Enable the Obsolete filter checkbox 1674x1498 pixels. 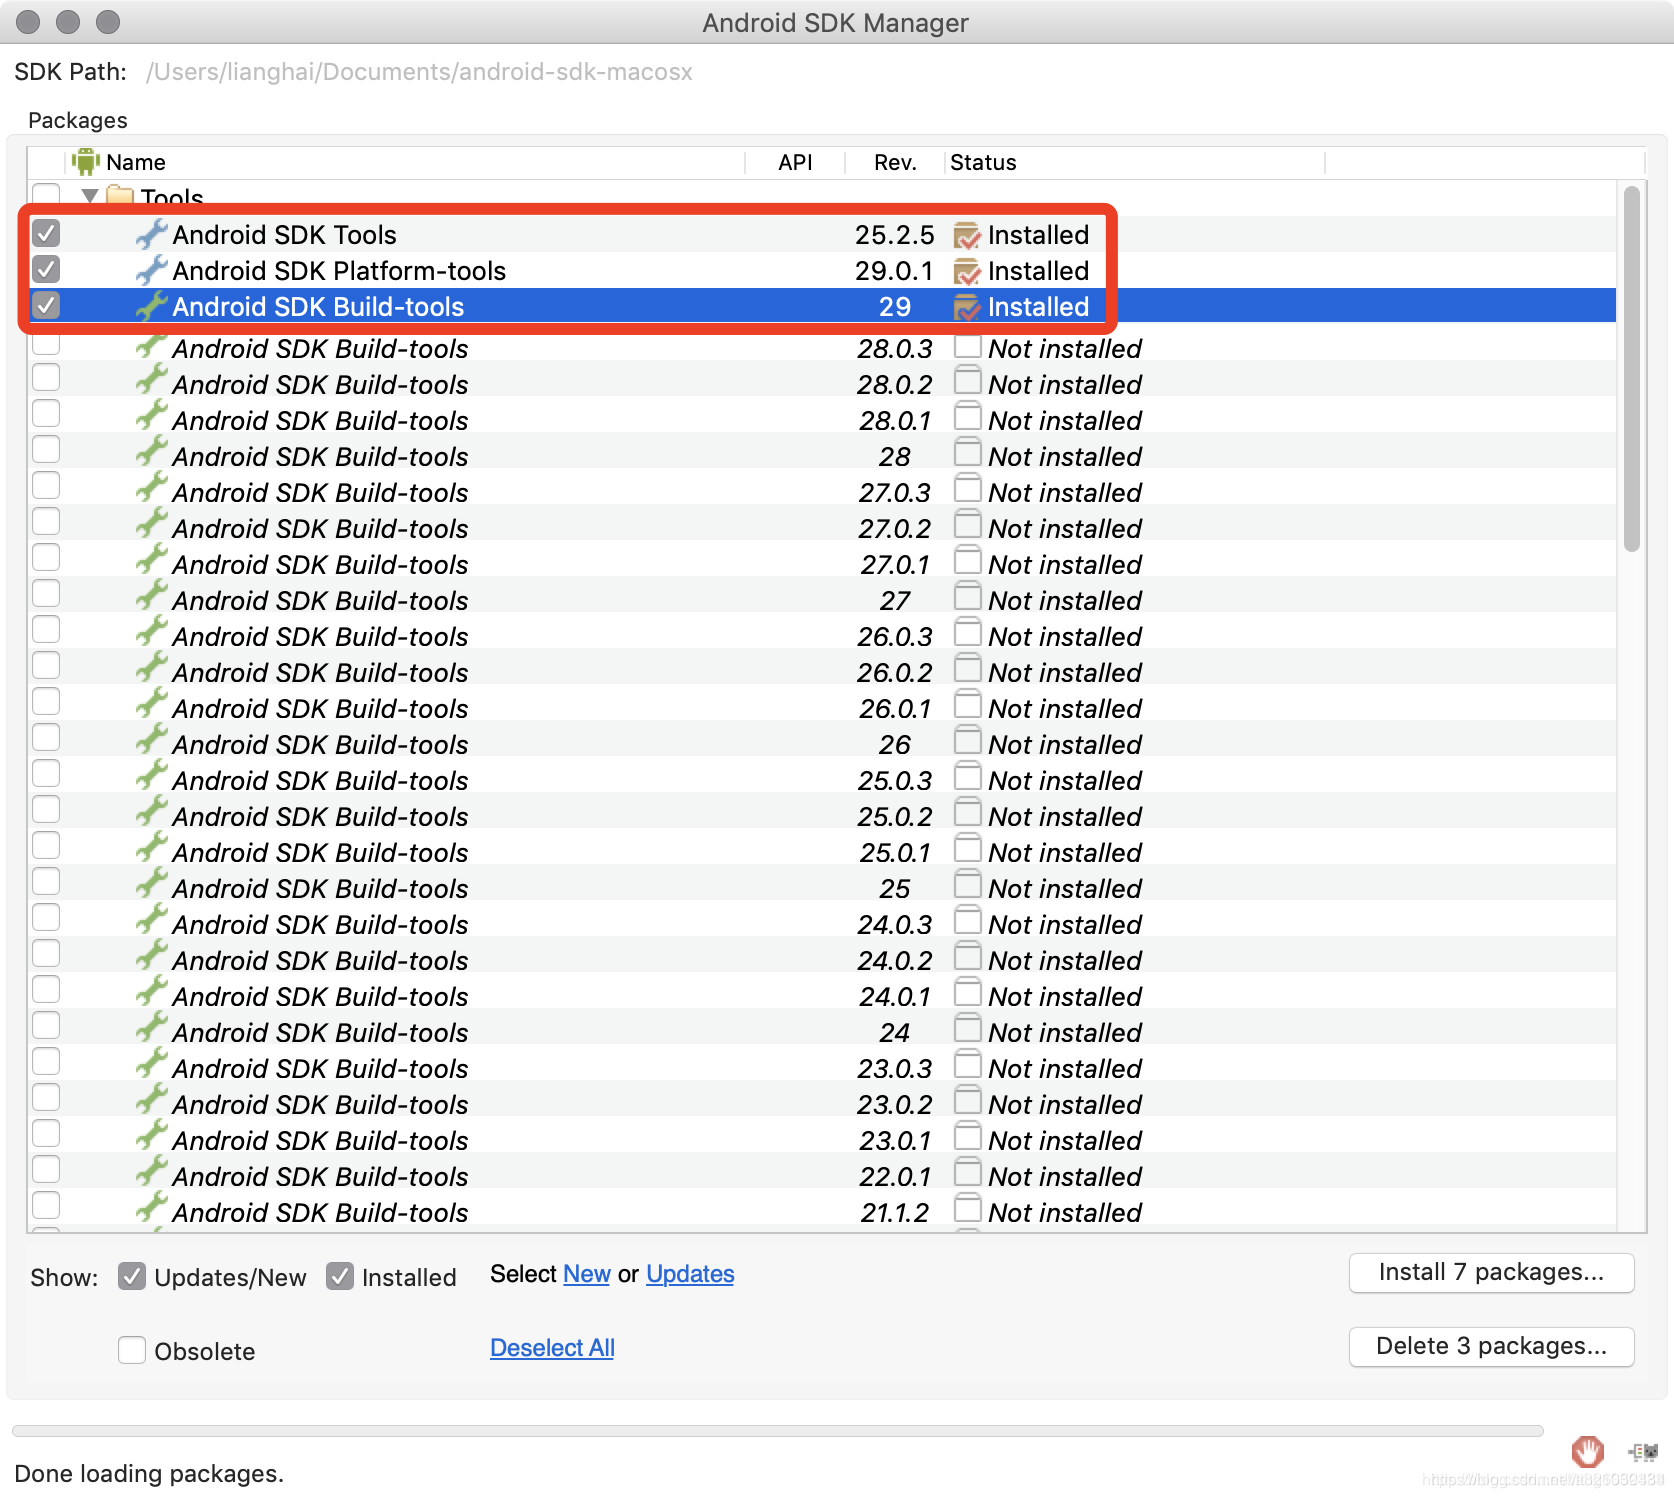pyautogui.click(x=131, y=1350)
